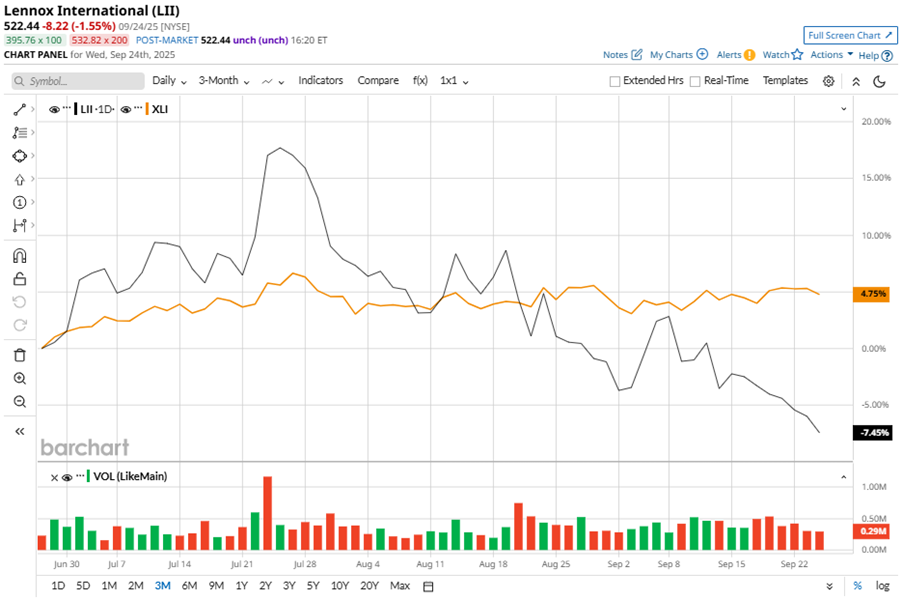This screenshot has width=902, height=600.
Task: Select the 5Y range button
Action: tap(313, 586)
